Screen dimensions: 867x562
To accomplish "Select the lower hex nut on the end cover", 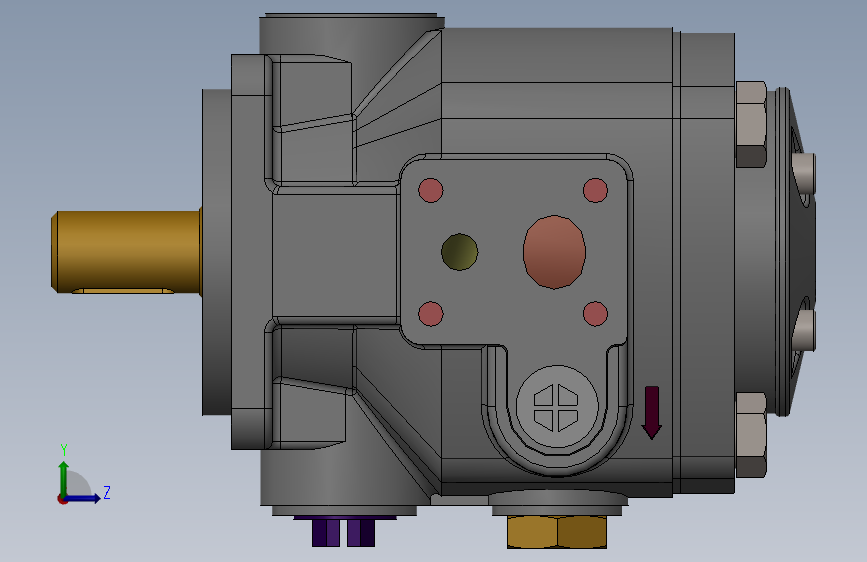I will (751, 435).
